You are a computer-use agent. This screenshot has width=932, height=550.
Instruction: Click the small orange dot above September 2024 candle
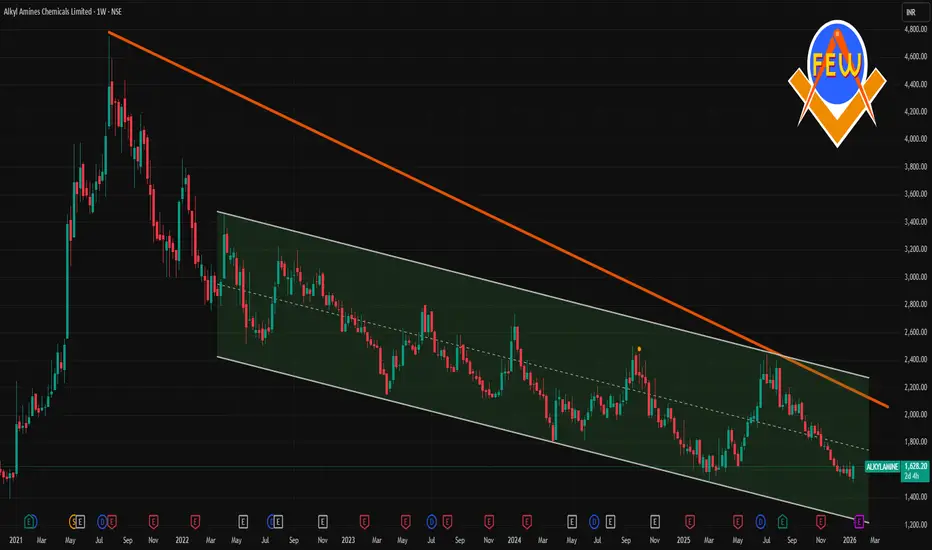[639, 349]
